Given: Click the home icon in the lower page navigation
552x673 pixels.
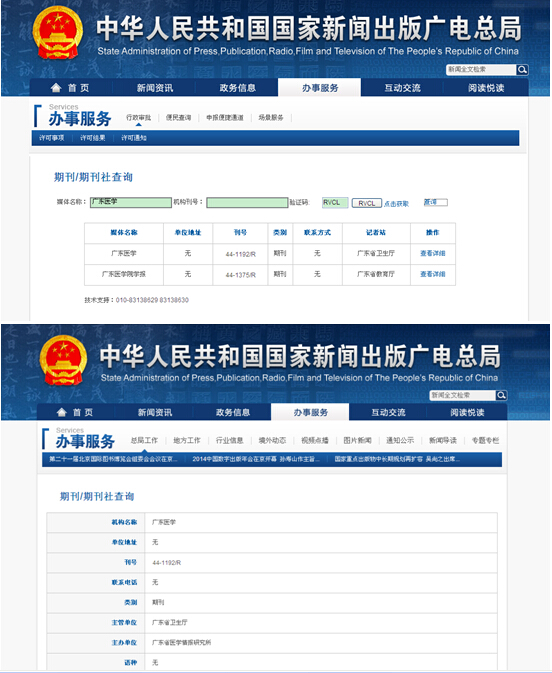Looking at the screenshot, I should (x=62, y=412).
